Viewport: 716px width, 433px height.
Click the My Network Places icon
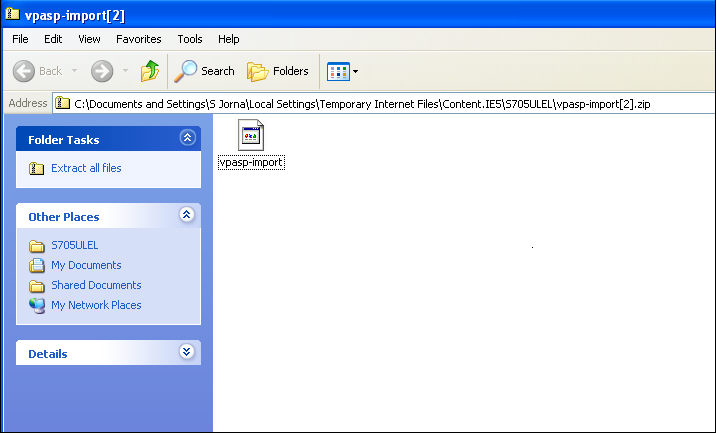(37, 306)
